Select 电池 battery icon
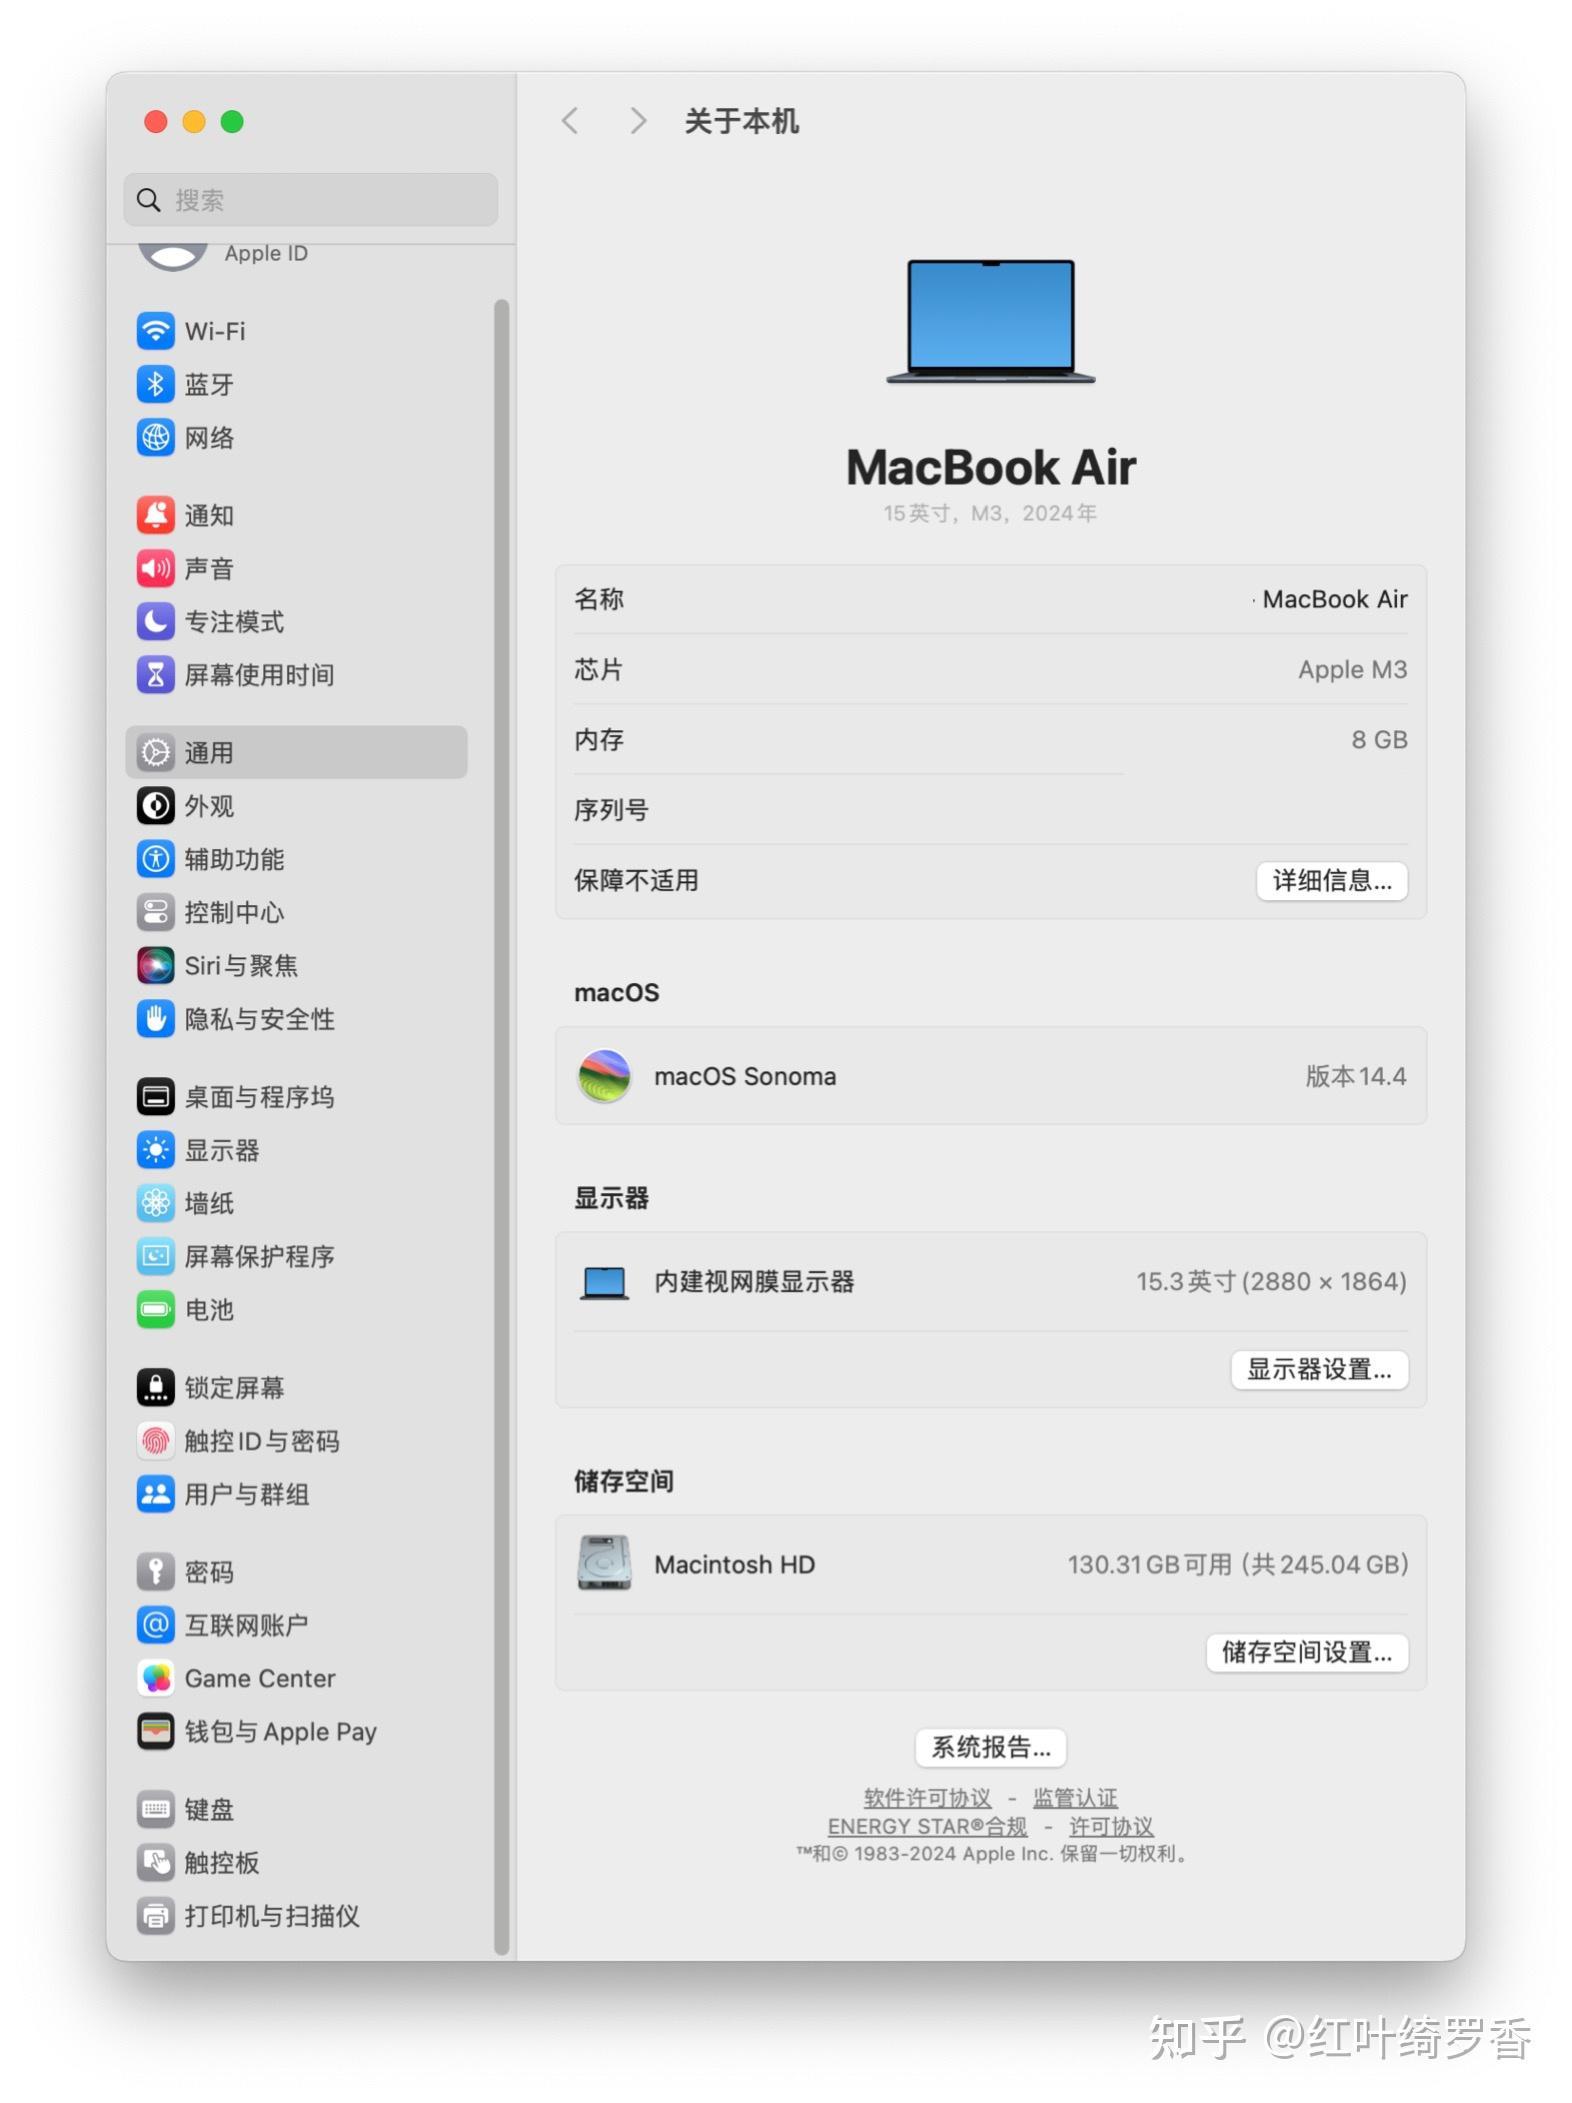The image size is (1572, 2103). pyautogui.click(x=155, y=1309)
